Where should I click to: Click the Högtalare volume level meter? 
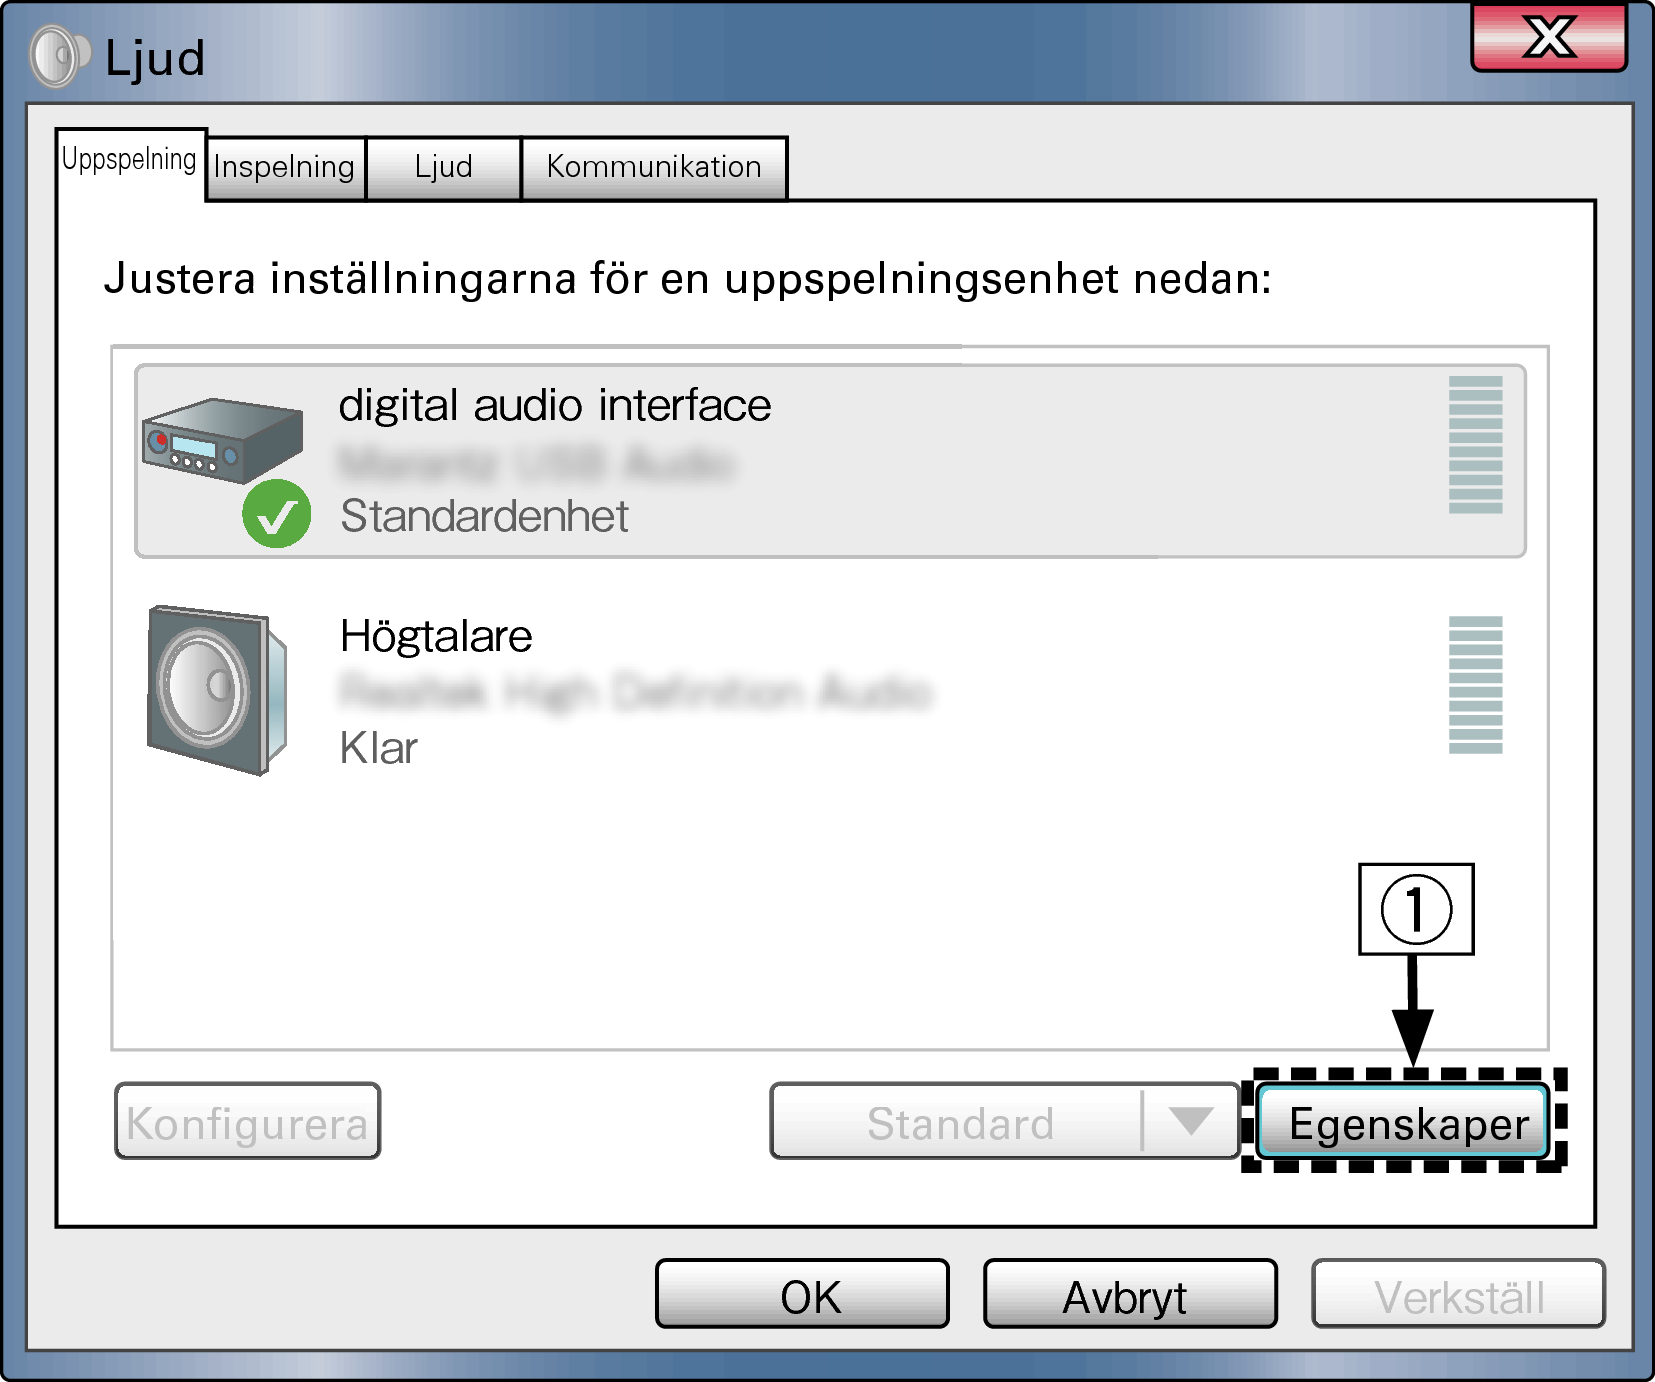[1475, 685]
